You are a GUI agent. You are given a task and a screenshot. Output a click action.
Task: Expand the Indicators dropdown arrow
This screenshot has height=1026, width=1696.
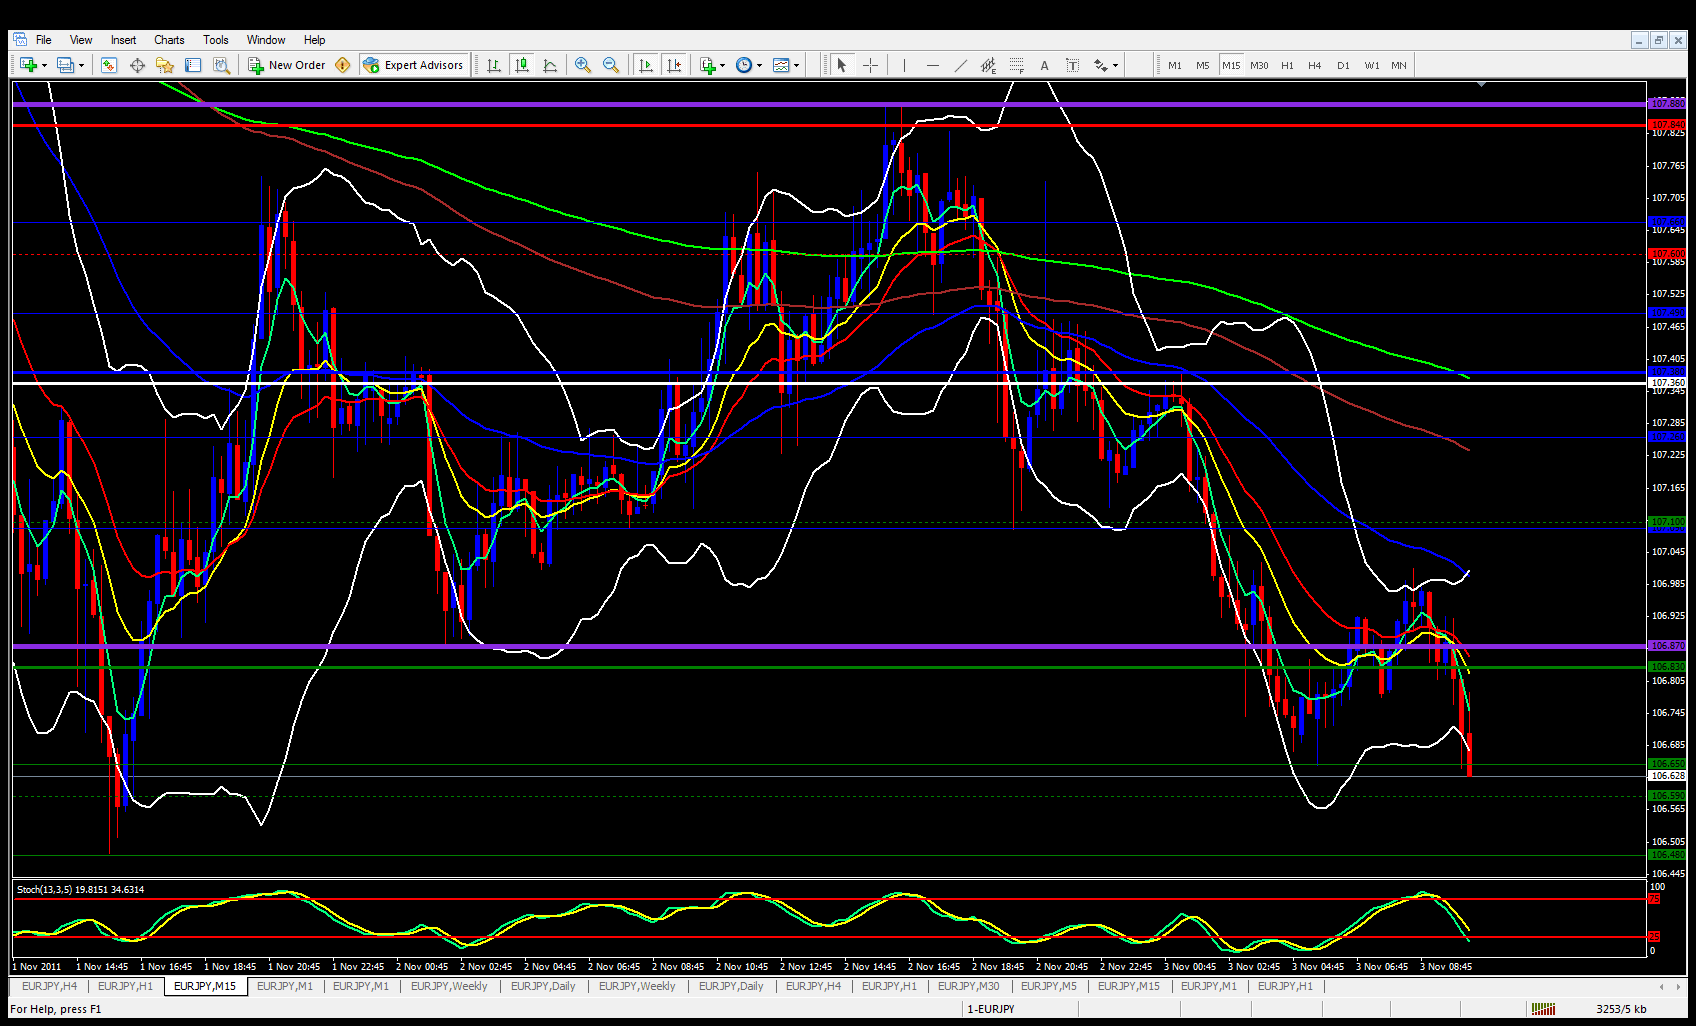pos(723,66)
